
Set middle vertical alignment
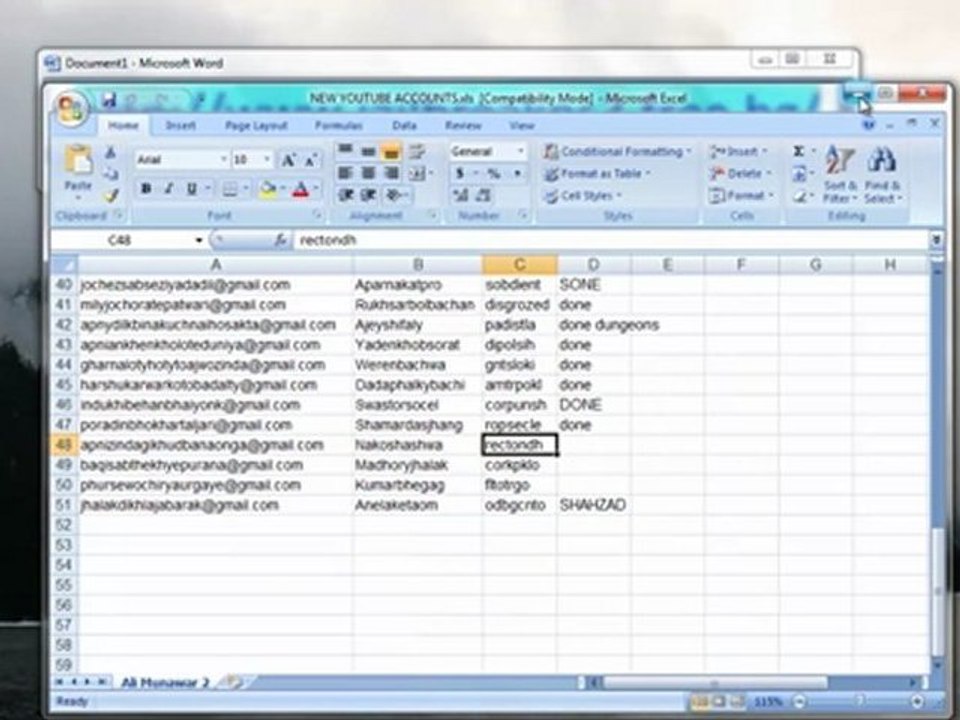[x=368, y=151]
